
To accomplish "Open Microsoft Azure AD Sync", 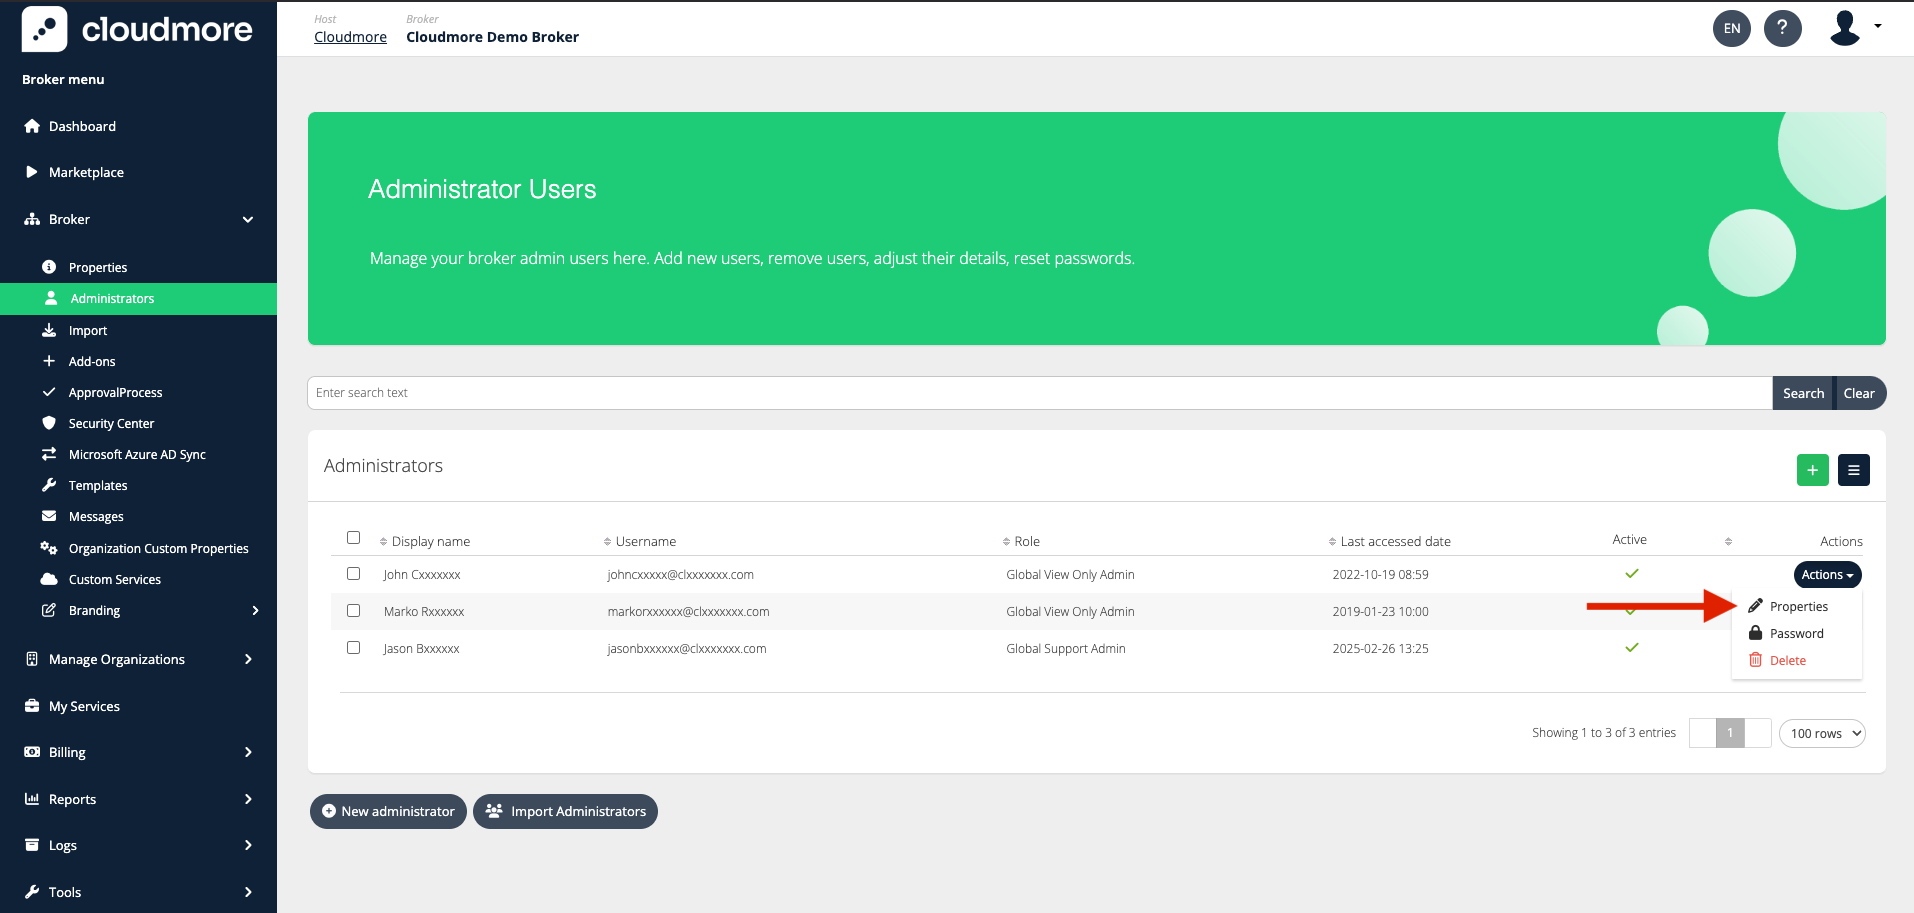I will 137,455.
